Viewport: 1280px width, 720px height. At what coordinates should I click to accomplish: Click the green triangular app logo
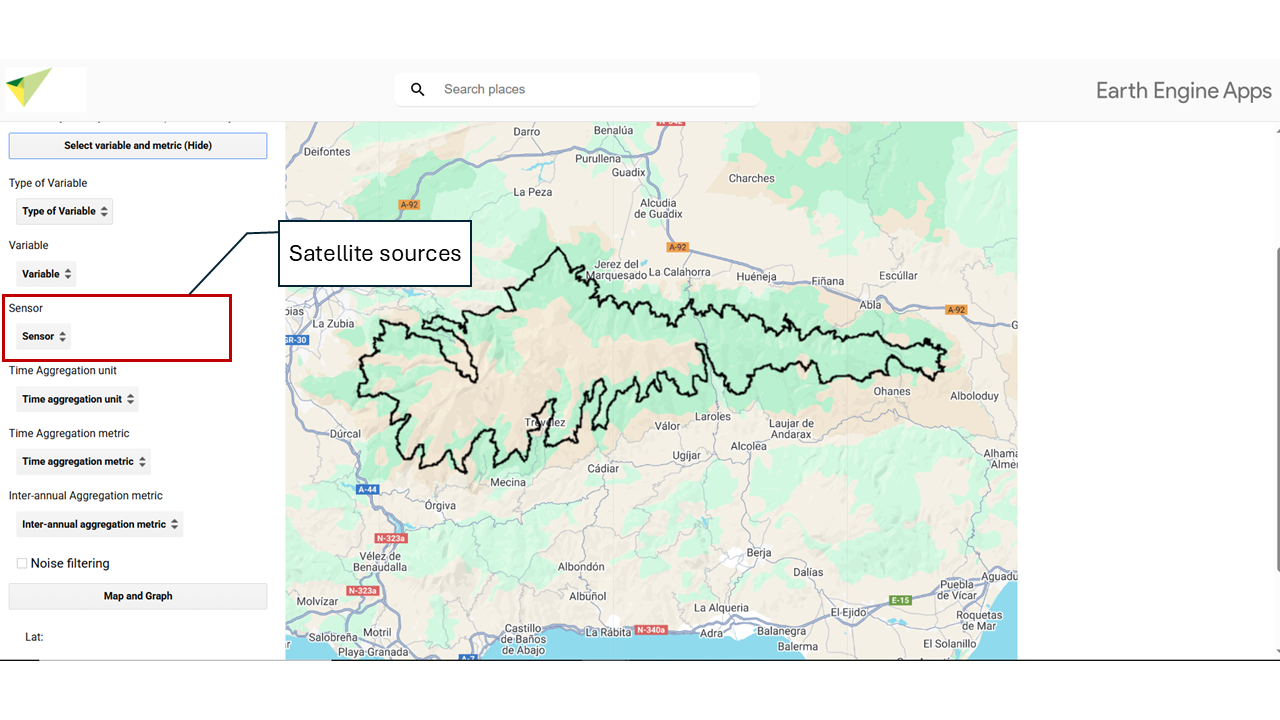(28, 87)
